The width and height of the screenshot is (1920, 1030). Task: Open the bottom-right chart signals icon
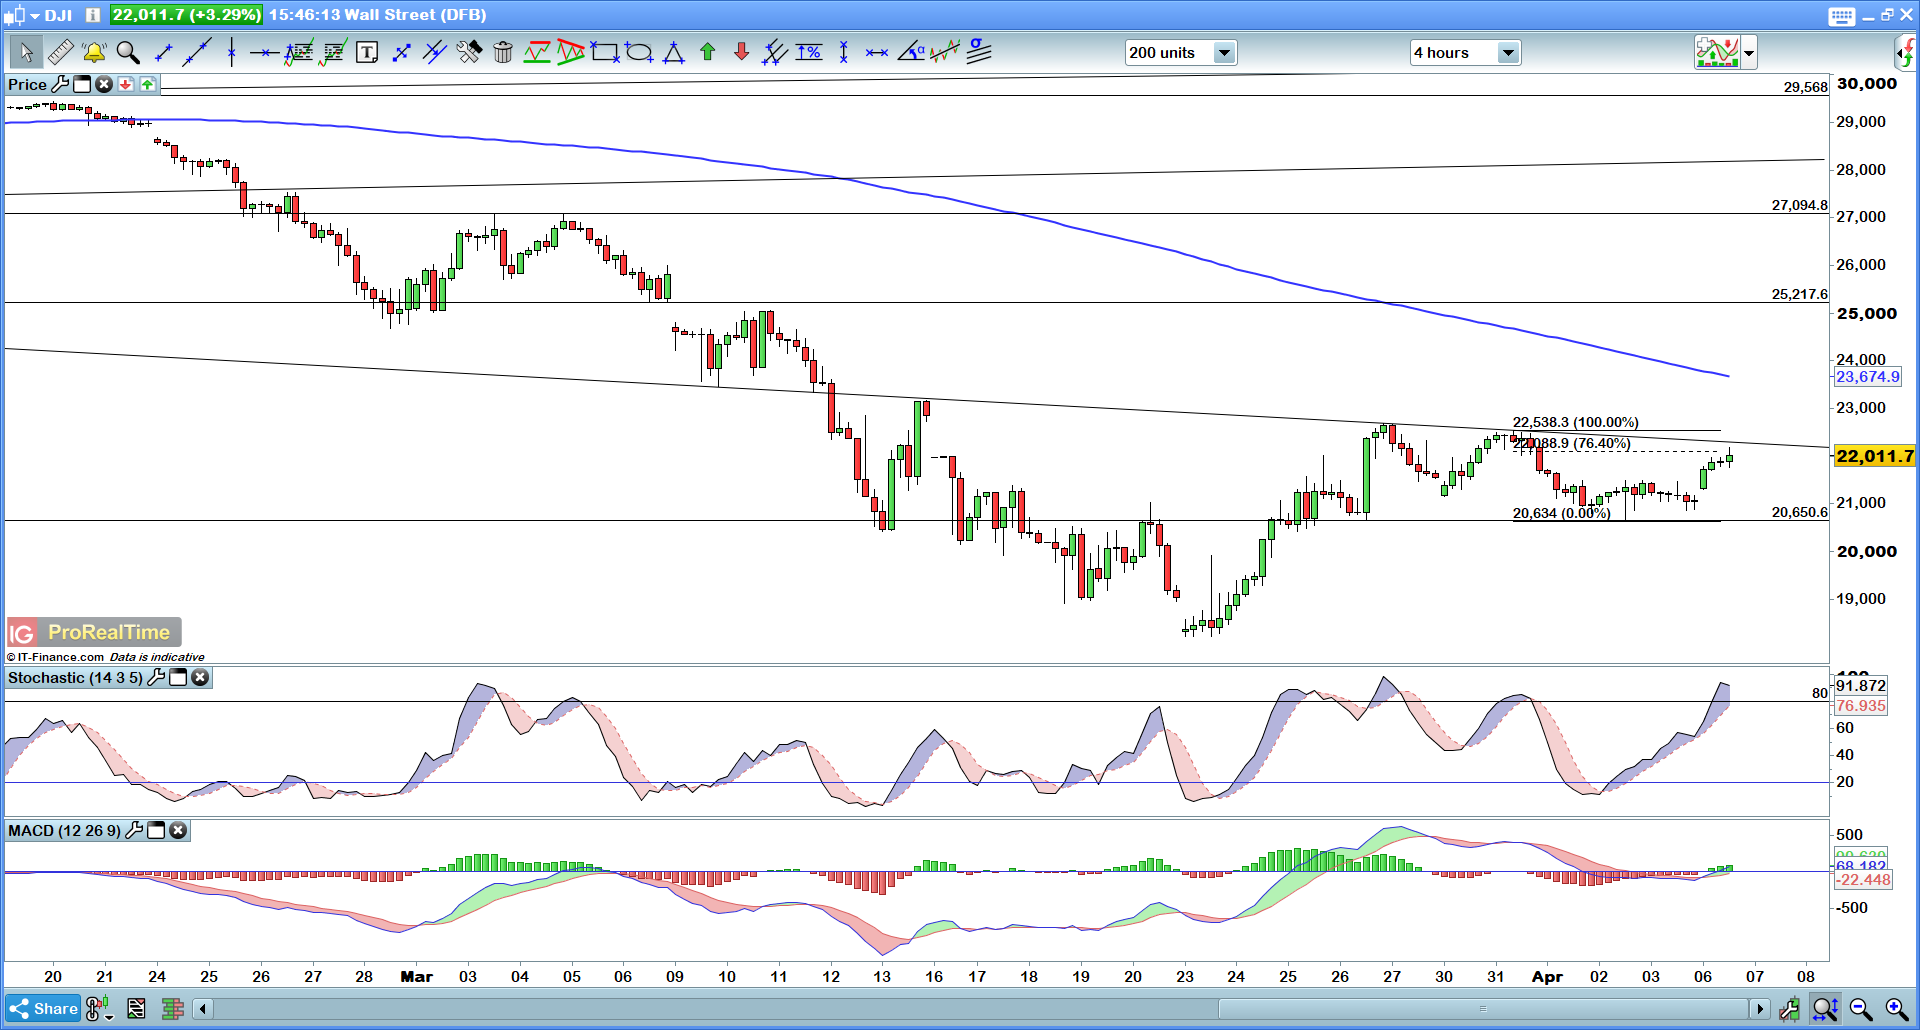(x=1789, y=1008)
